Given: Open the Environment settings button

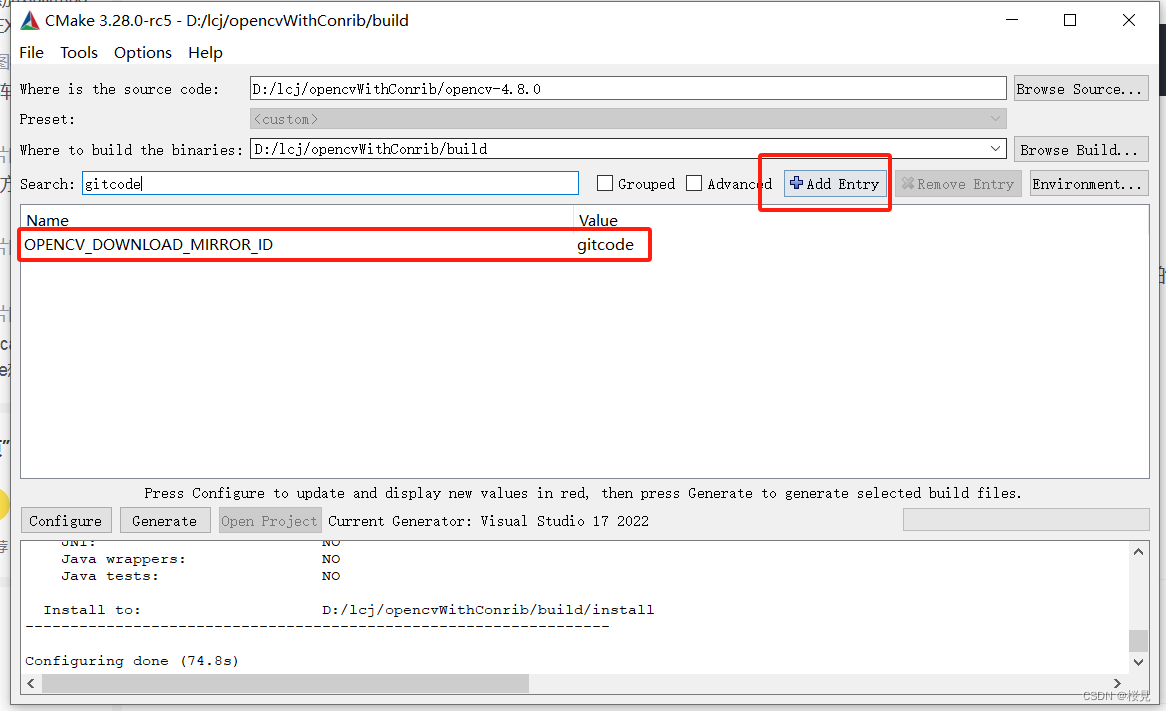Looking at the screenshot, I should tap(1089, 184).
